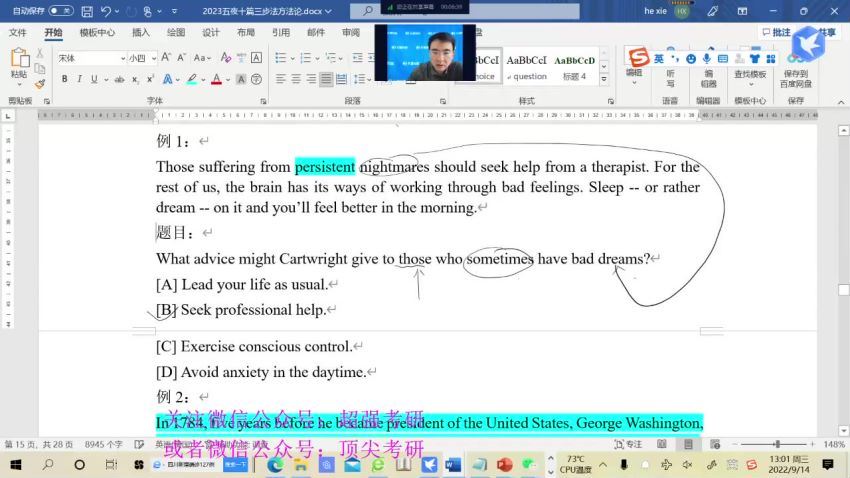Expand the Styles gallery more arrow
The height and width of the screenshot is (478, 850).
(604, 78)
